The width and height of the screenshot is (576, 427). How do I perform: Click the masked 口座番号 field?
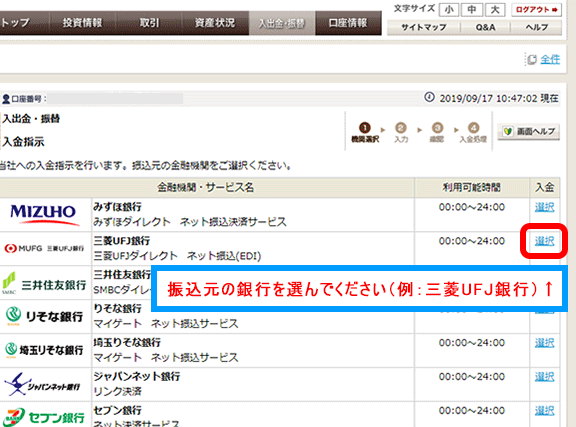115,98
